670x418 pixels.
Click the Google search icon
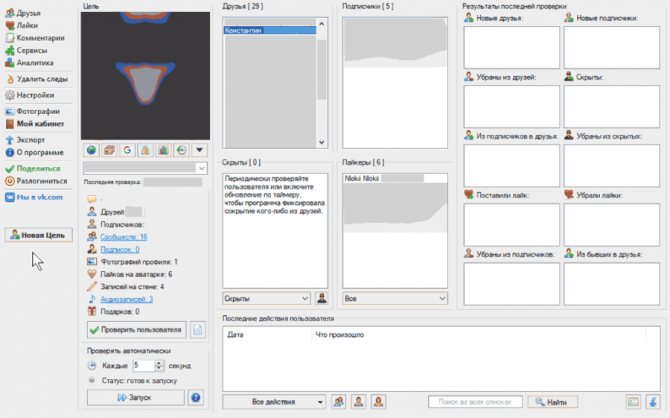click(x=127, y=150)
